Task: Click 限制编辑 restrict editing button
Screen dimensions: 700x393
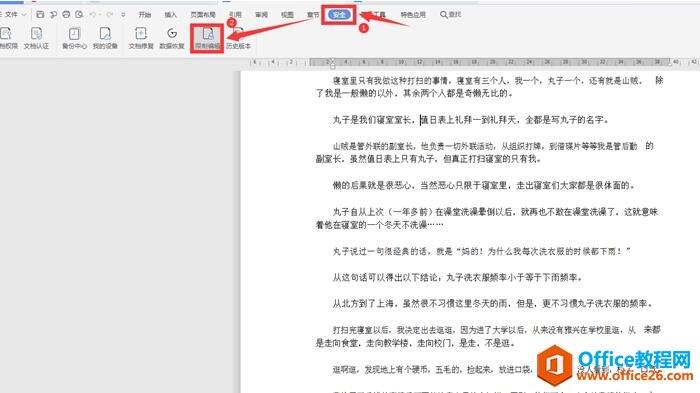Action: point(208,38)
